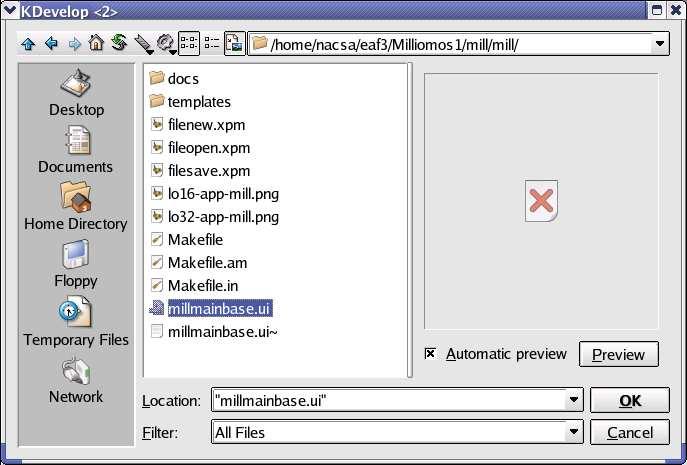The image size is (687, 465).
Task: Open Home Directory in the sidebar
Action: pos(75,207)
